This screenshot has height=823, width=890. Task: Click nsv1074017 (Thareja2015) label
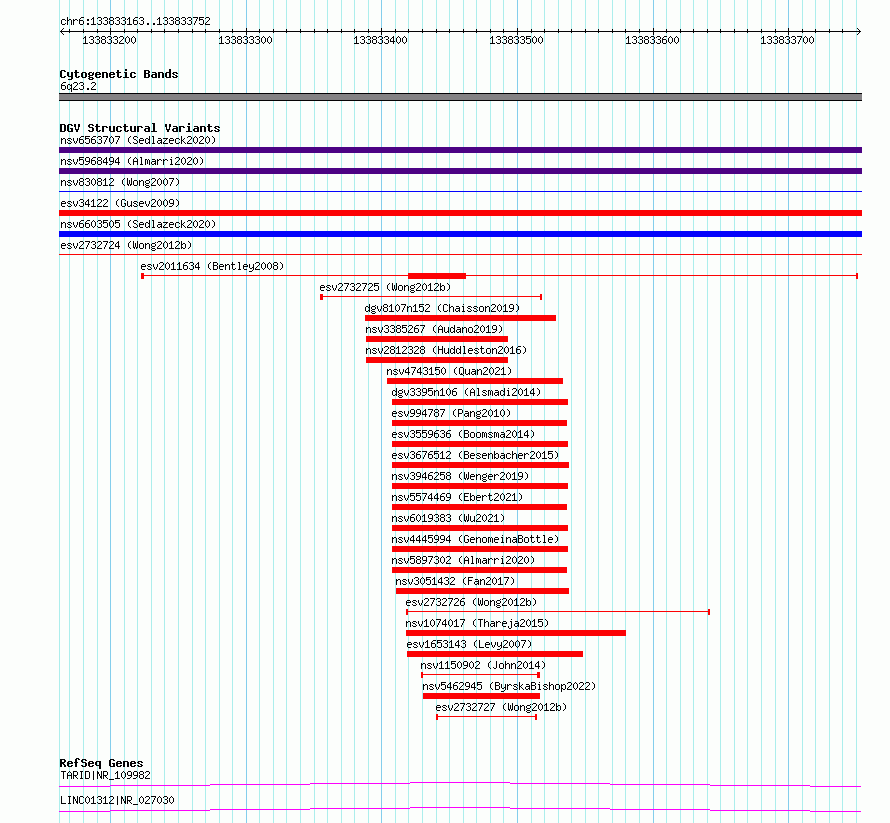coord(477,623)
